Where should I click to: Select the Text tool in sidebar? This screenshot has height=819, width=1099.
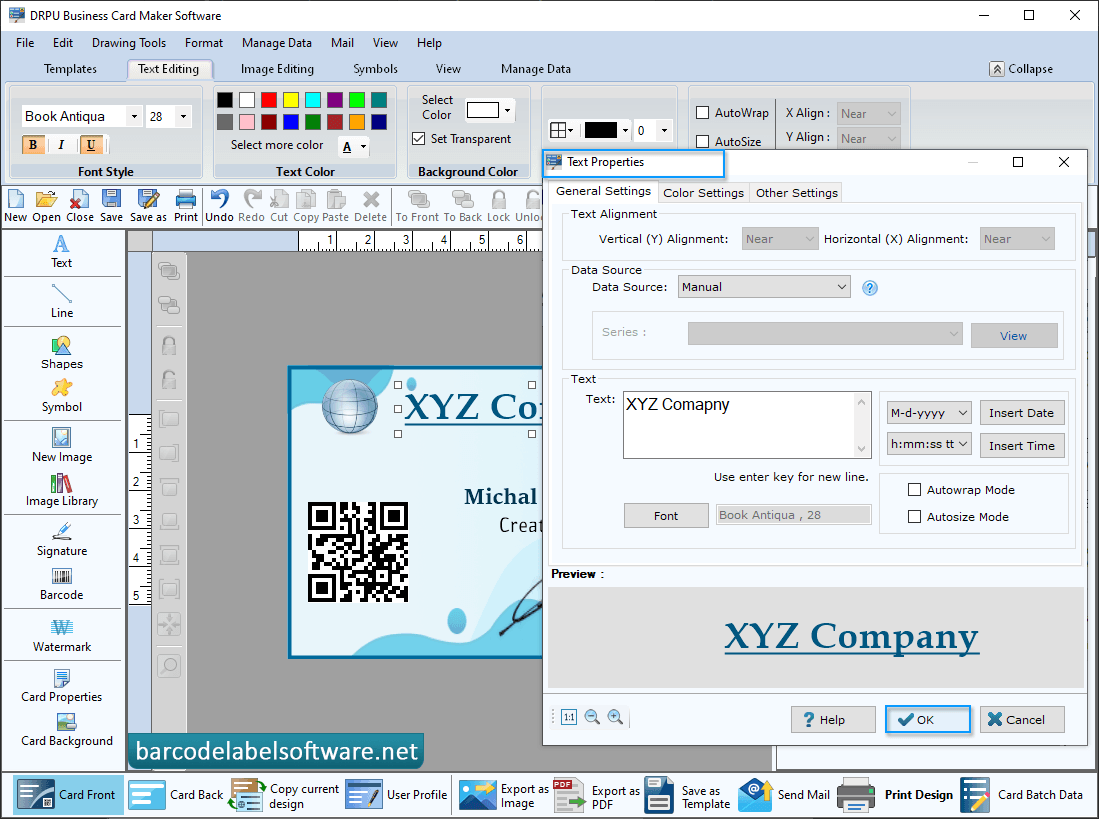tap(62, 252)
